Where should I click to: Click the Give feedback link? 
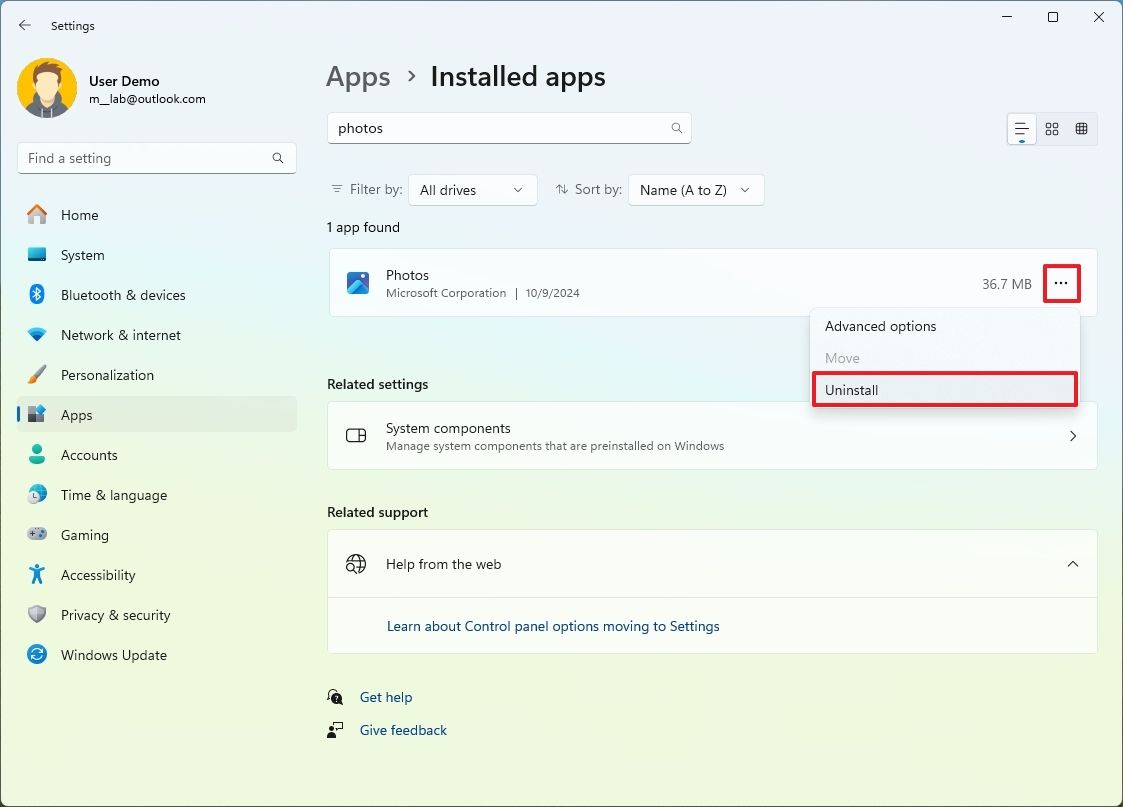tap(403, 730)
